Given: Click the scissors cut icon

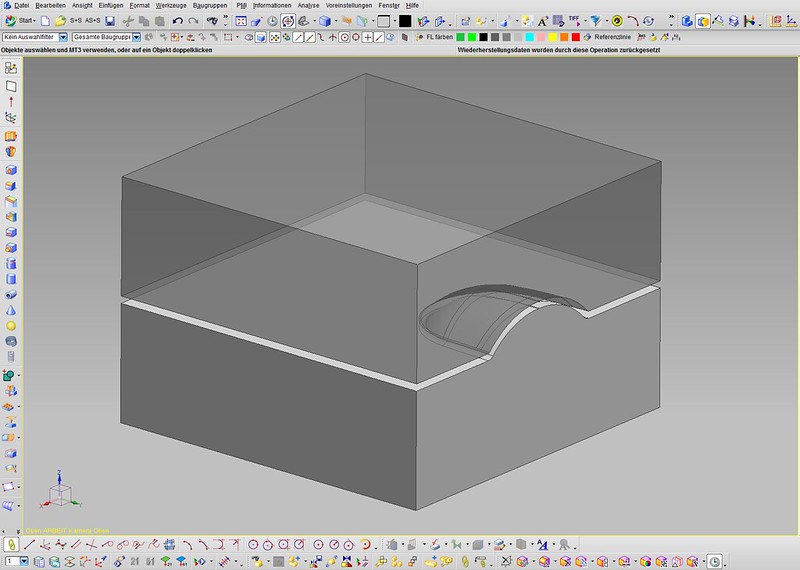Looking at the screenshot, I should coord(128,21).
